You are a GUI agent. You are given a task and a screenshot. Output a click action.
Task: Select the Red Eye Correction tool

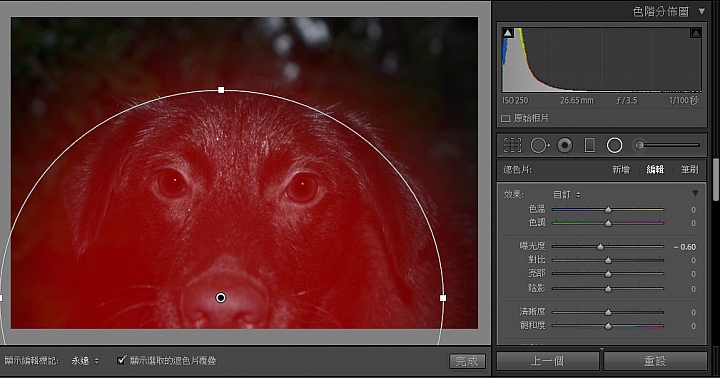[x=565, y=146]
